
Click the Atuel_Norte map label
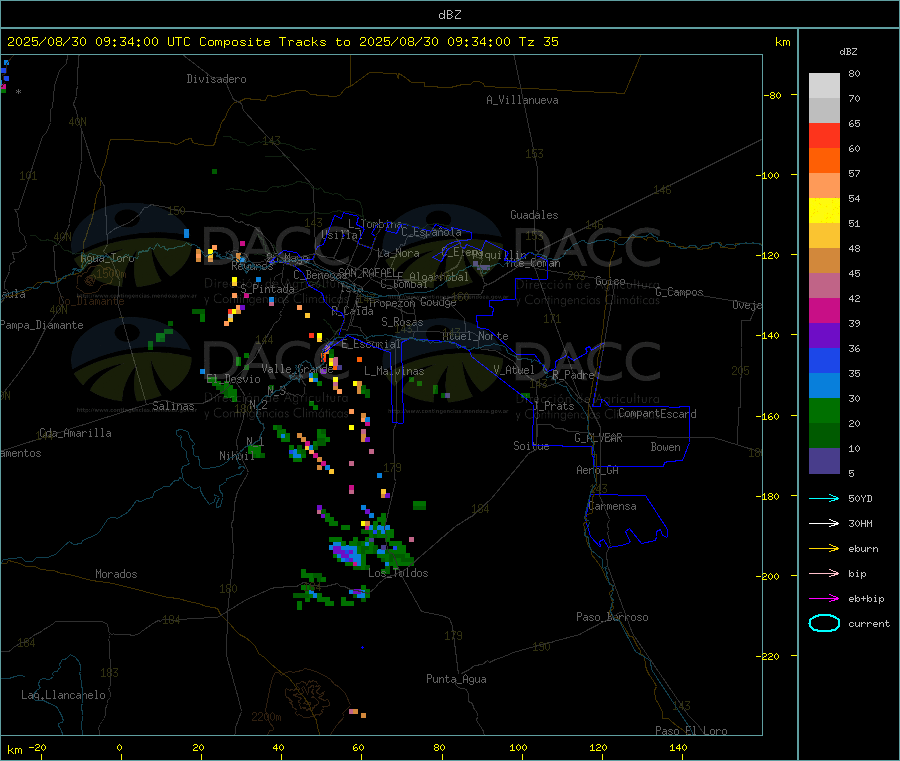tap(475, 336)
